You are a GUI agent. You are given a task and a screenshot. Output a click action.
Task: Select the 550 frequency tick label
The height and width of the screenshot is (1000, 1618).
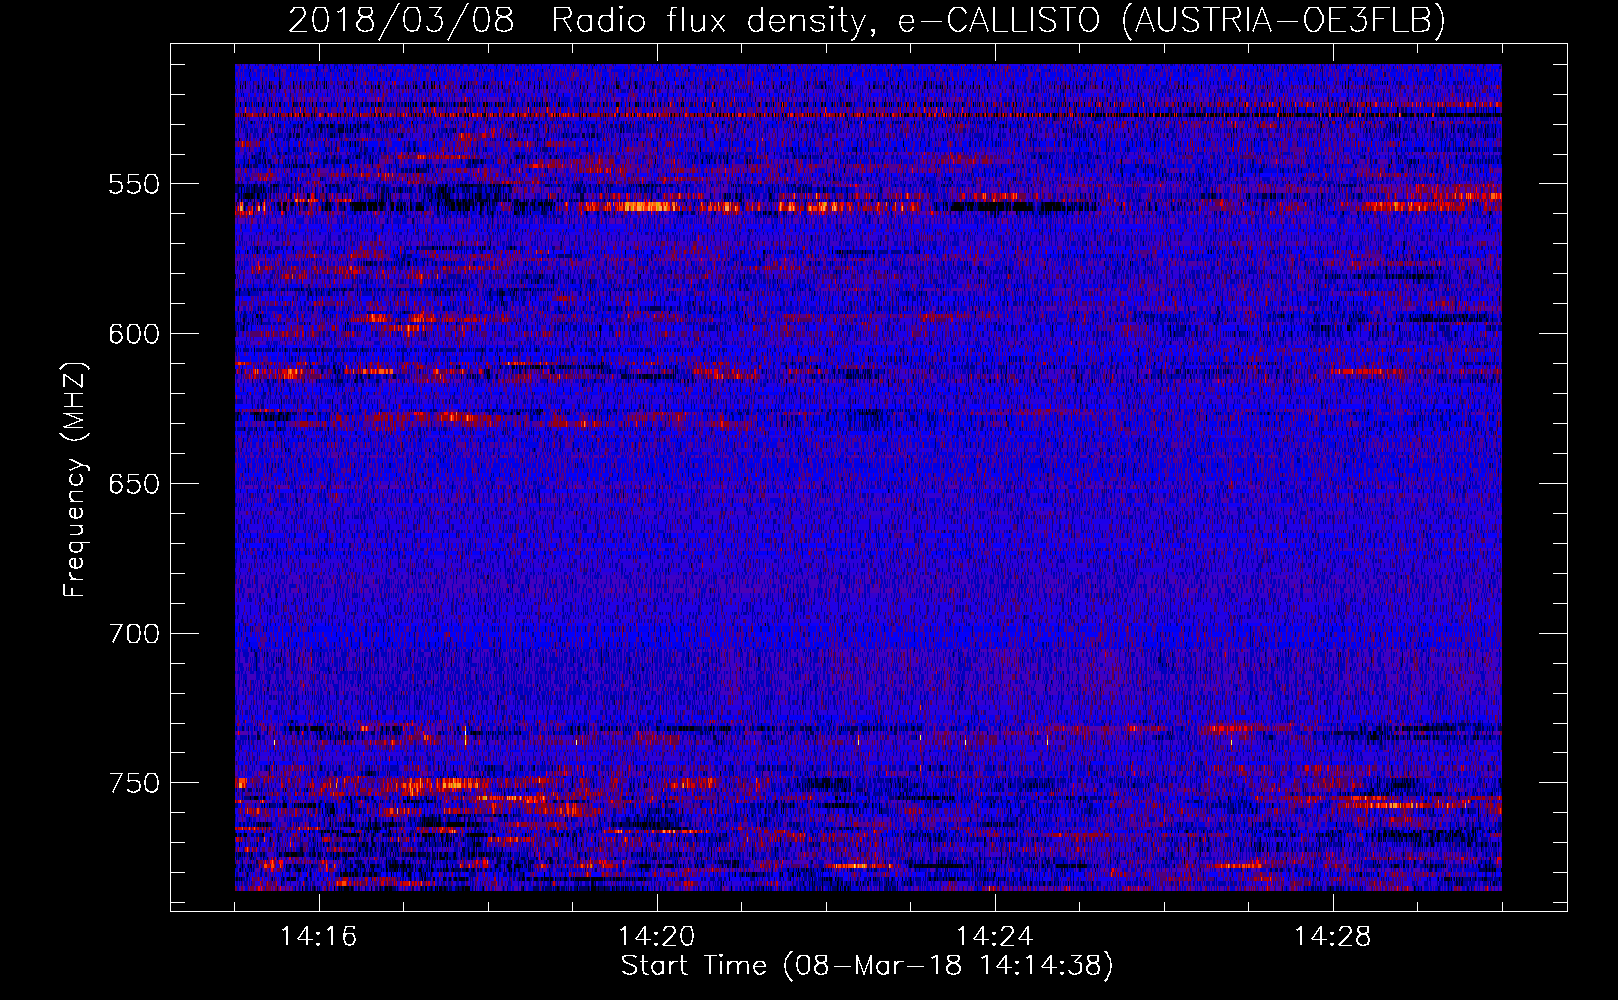(134, 184)
